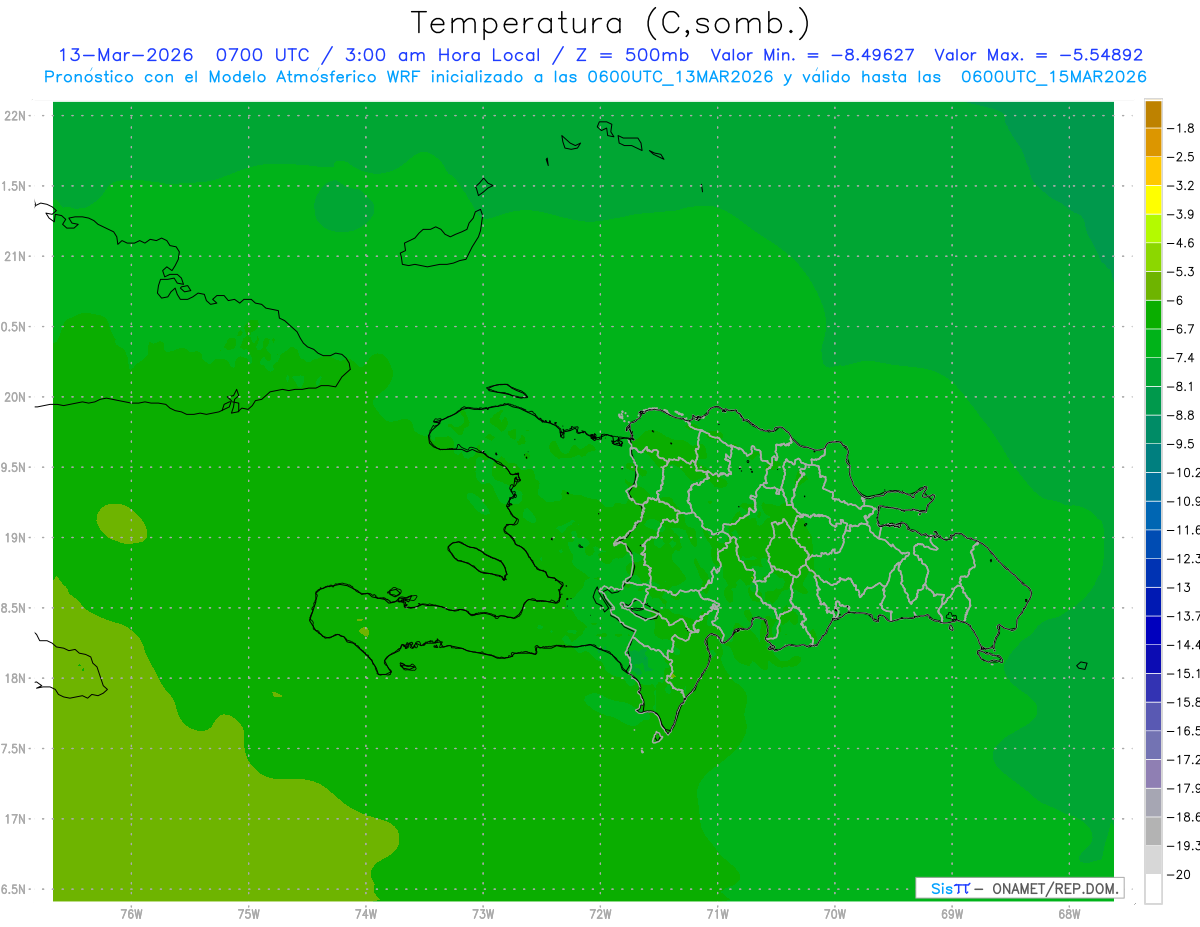Click the '-13' colorbar label
The width and height of the screenshot is (1200, 927).
[x=1179, y=587]
